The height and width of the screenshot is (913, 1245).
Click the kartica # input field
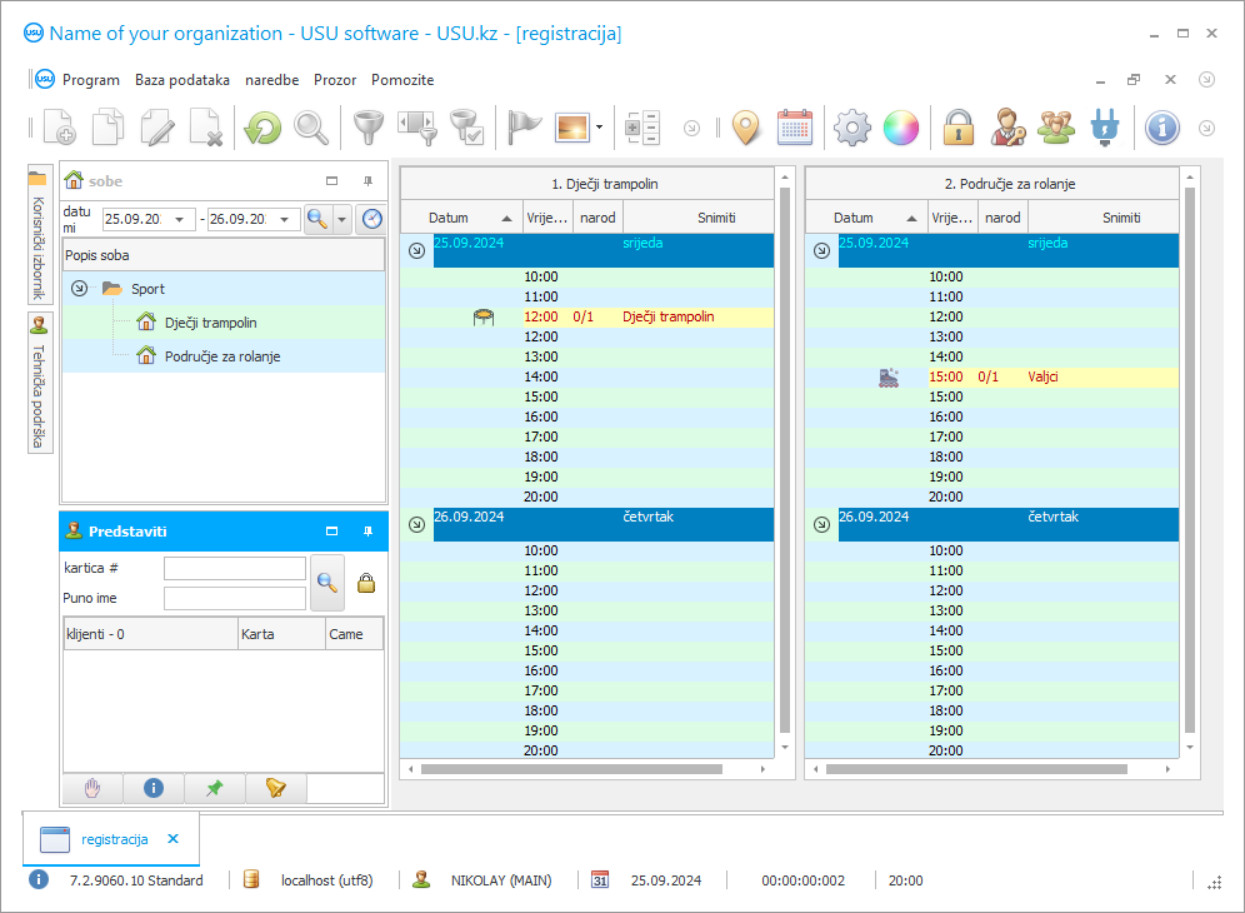click(235, 568)
